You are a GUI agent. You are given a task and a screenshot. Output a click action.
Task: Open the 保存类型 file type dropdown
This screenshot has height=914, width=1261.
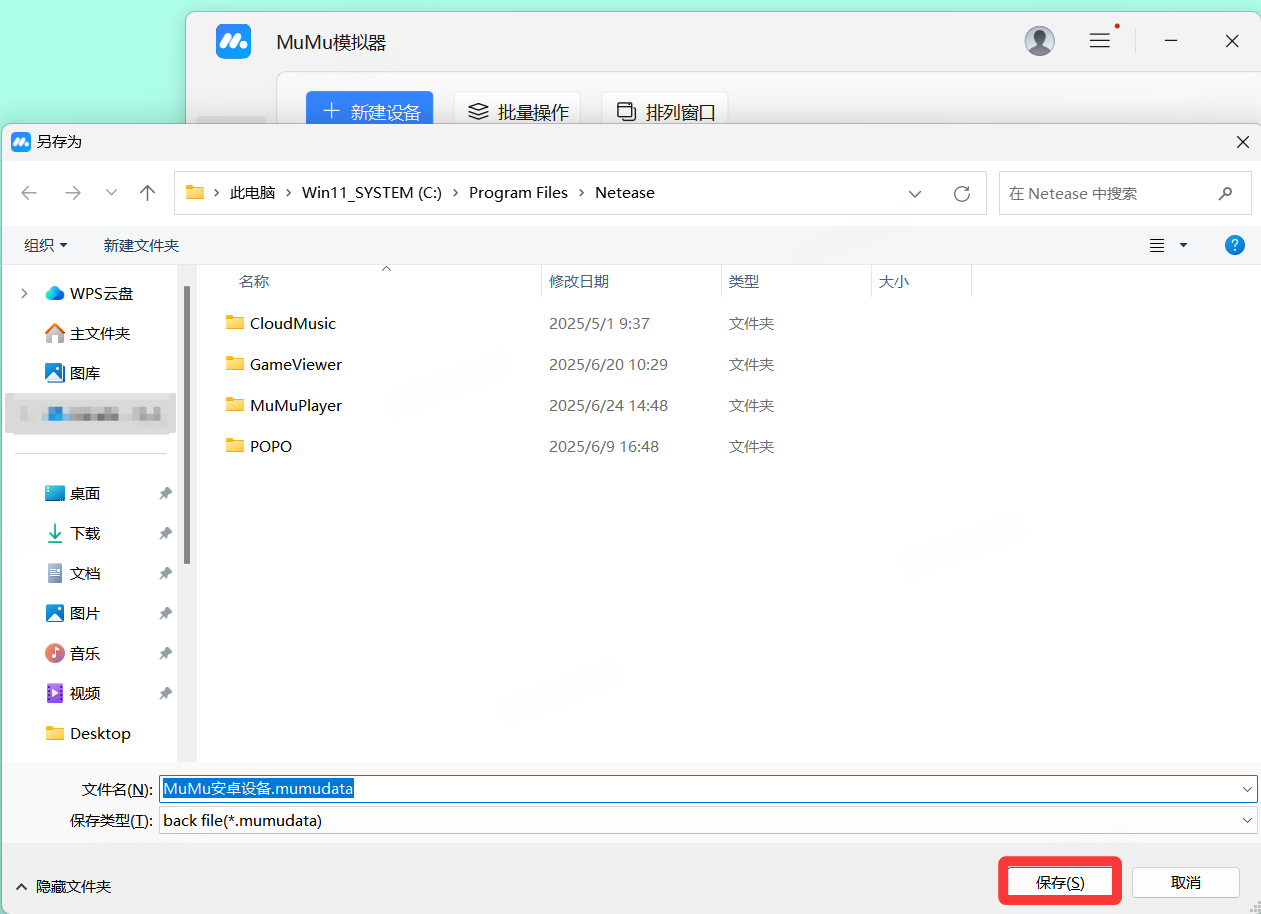coord(1247,820)
